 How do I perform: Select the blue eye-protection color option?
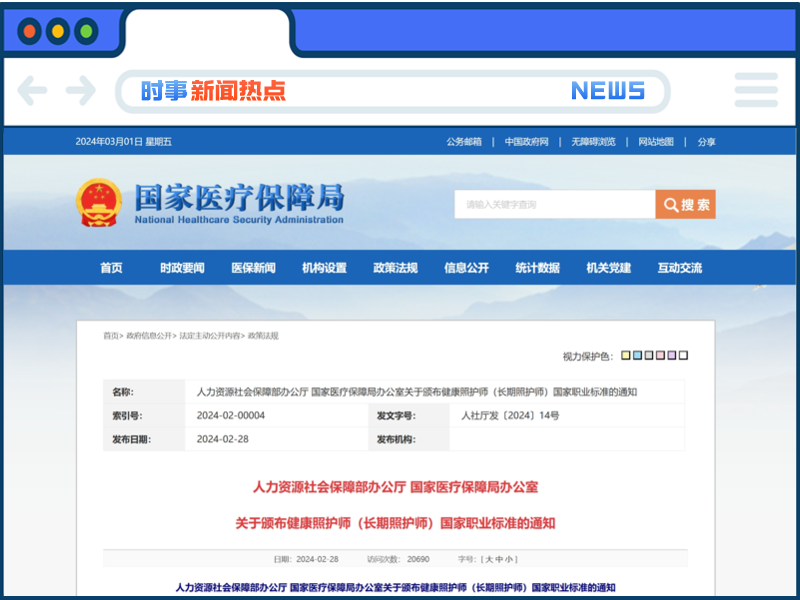pos(638,355)
